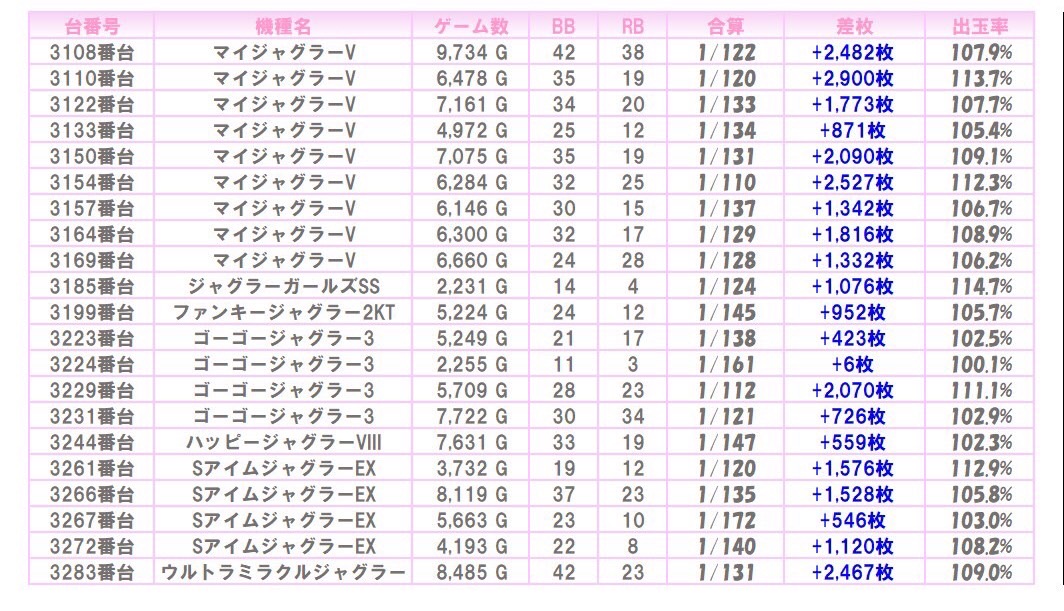
Task: Click the 114.7% payout rate
Action: [981, 286]
